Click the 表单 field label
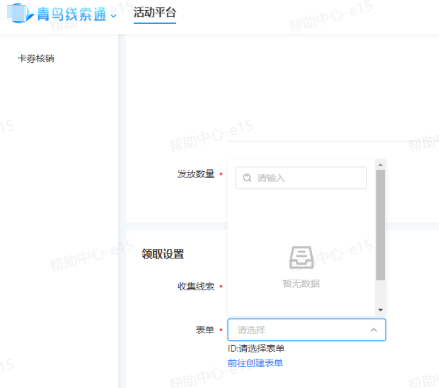 click(205, 330)
